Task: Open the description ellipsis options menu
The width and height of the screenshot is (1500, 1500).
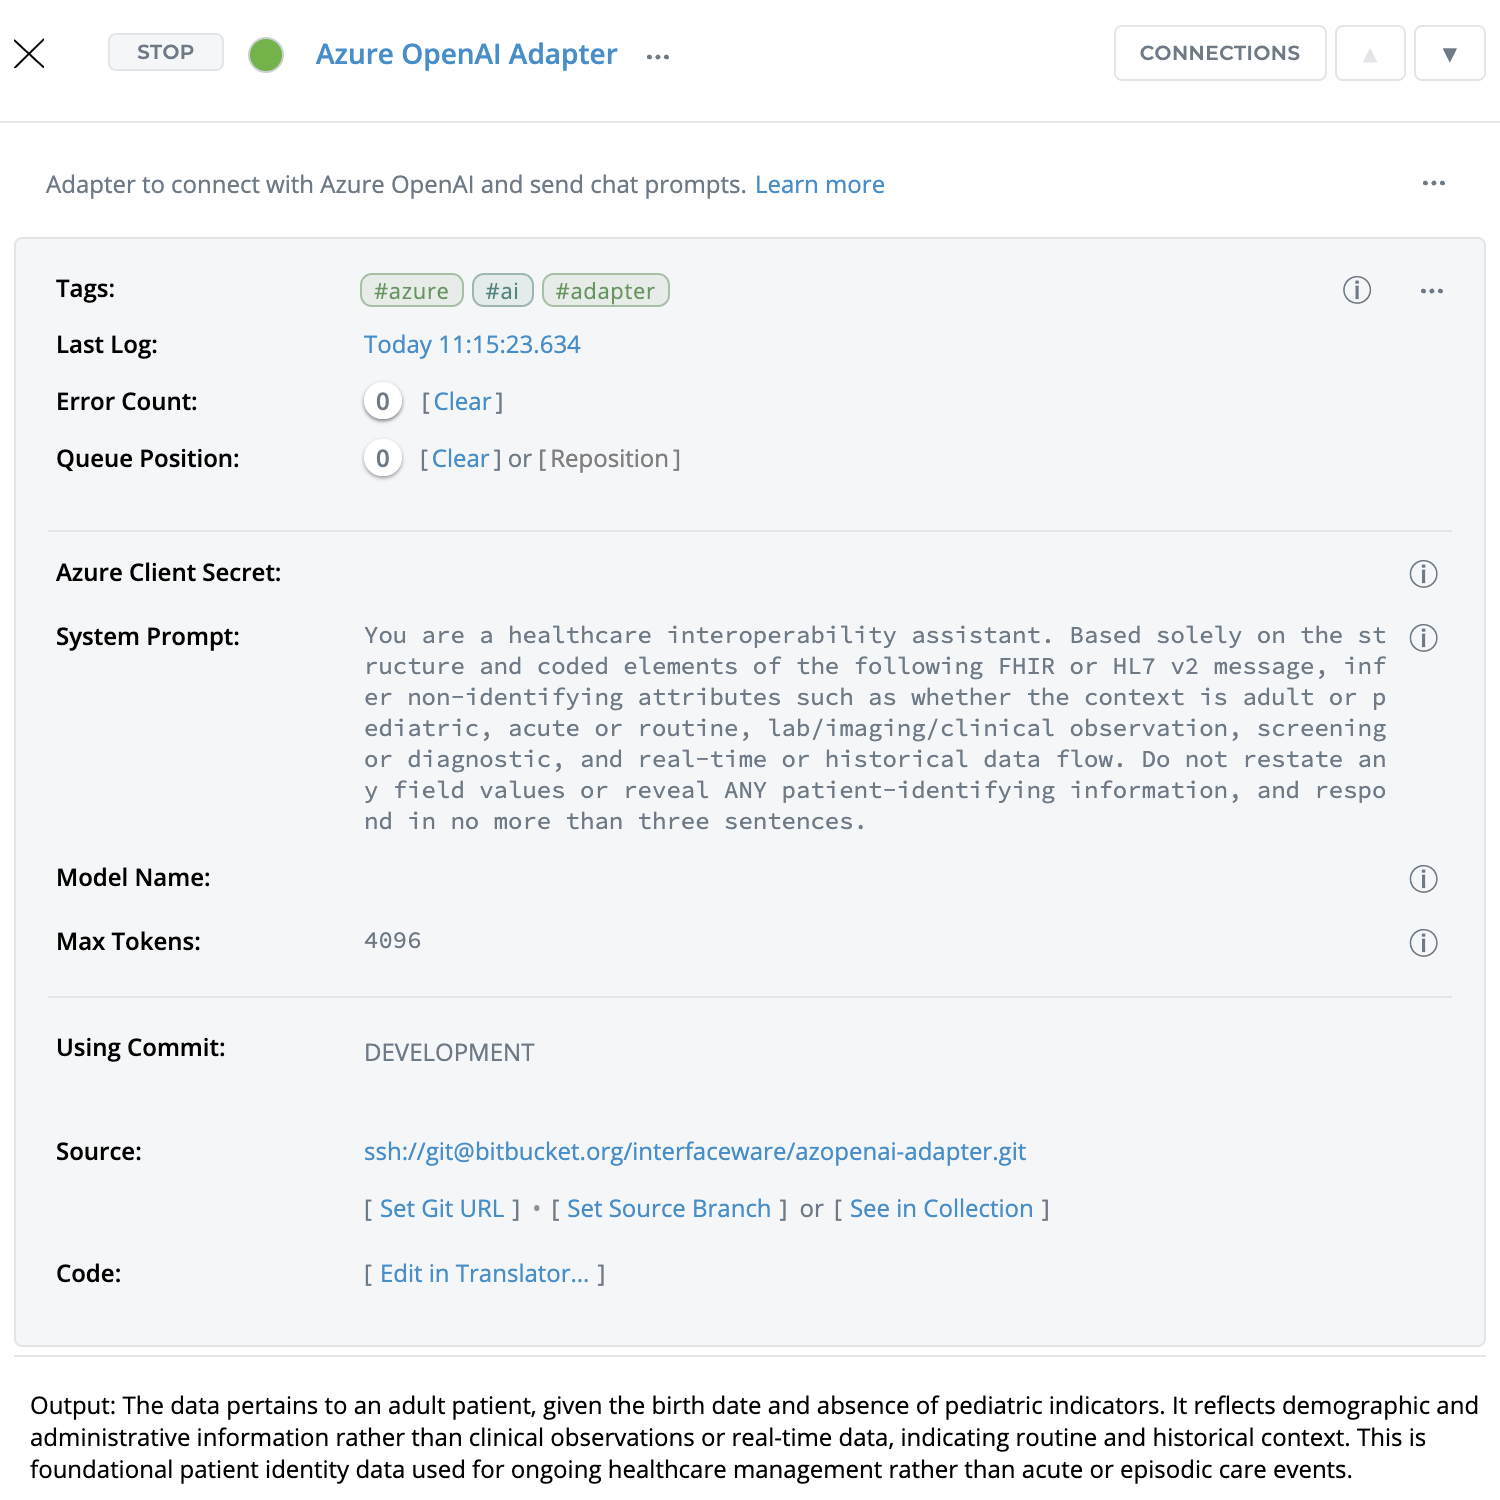Action: 1433,184
